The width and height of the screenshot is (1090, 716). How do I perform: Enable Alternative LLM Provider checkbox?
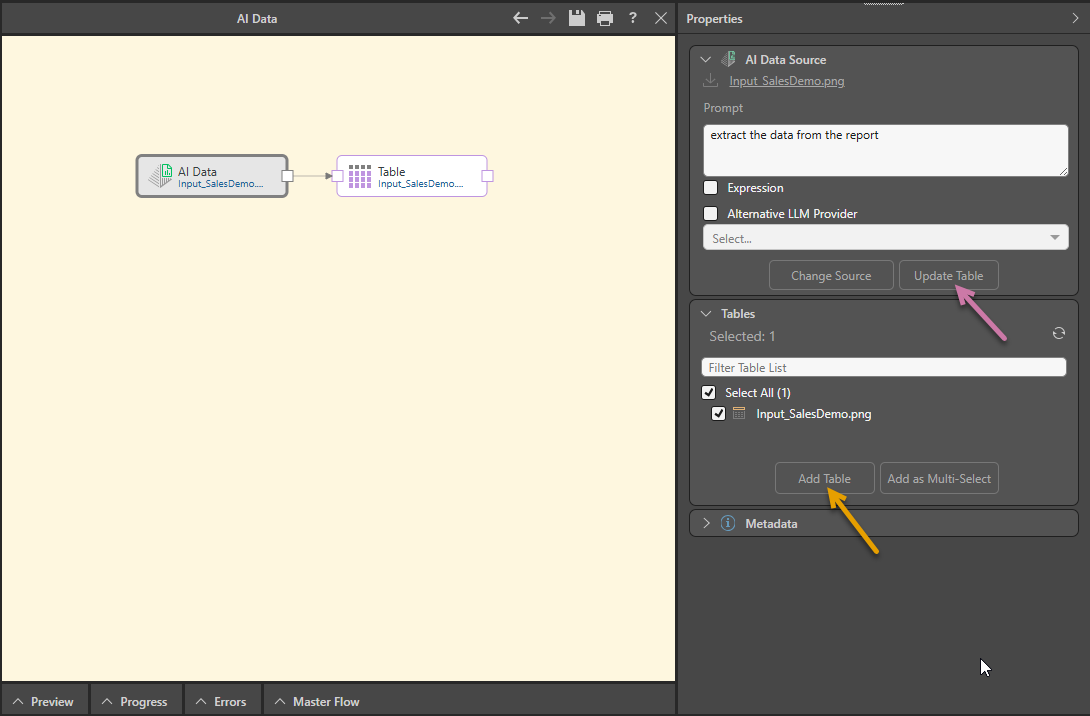click(711, 214)
